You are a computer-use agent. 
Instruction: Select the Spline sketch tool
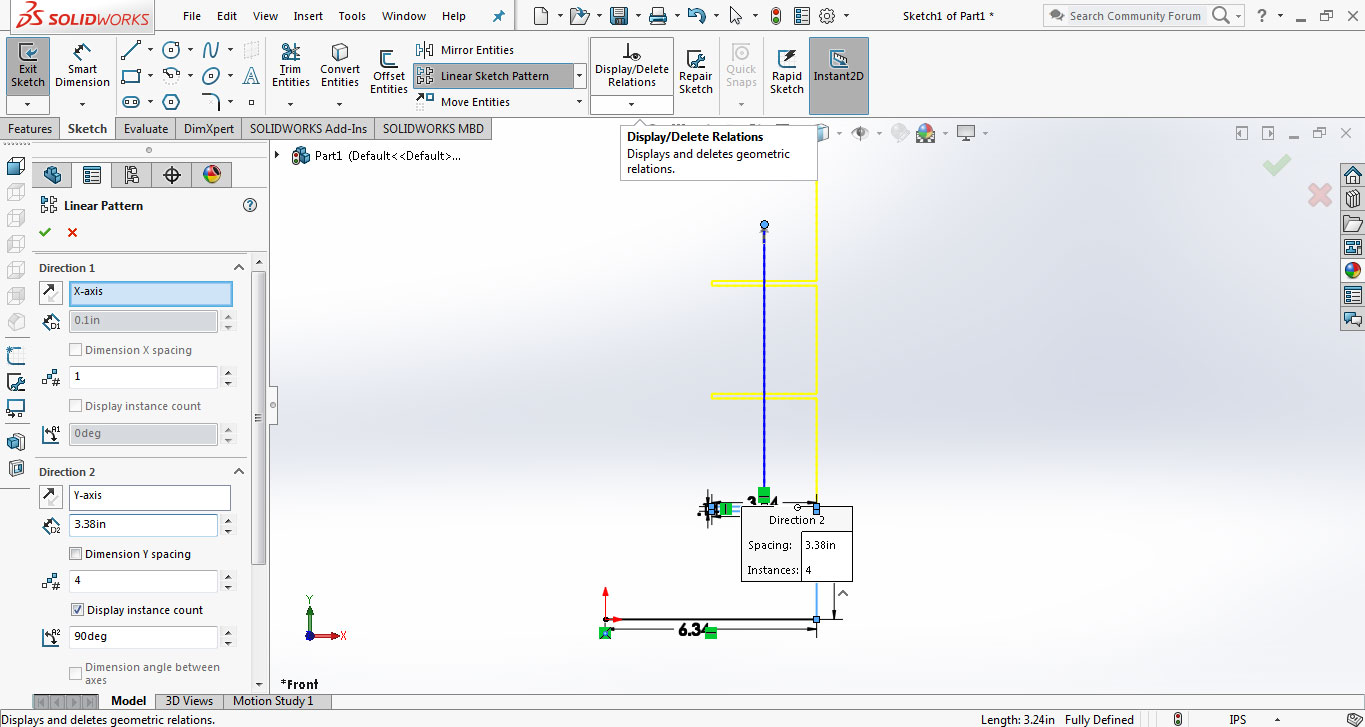pyautogui.click(x=211, y=50)
